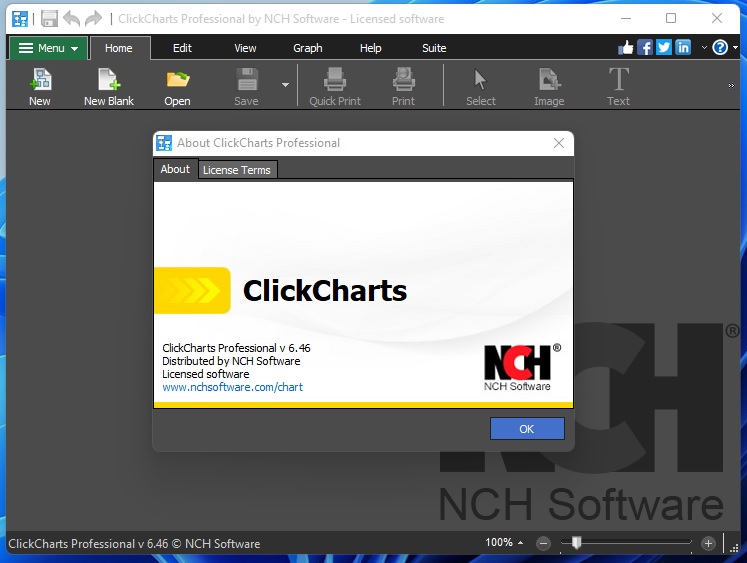Open the Edit ribbon tab
The width and height of the screenshot is (747, 563).
tap(182, 48)
